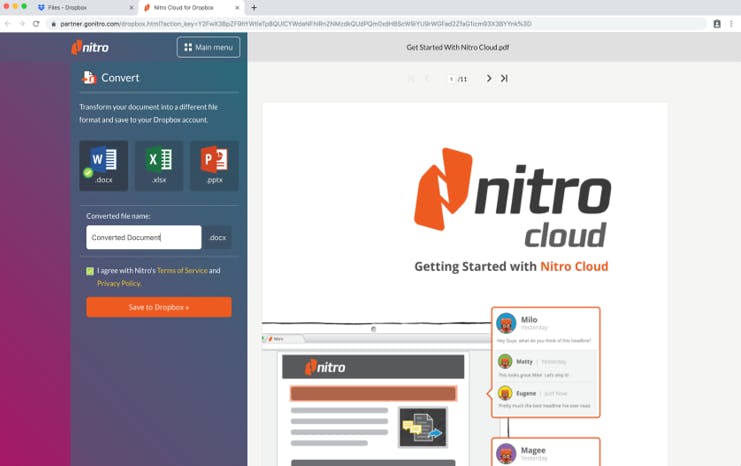The image size is (741, 466).
Task: Click the document conversion icon in preview illustration
Action: coord(422,427)
